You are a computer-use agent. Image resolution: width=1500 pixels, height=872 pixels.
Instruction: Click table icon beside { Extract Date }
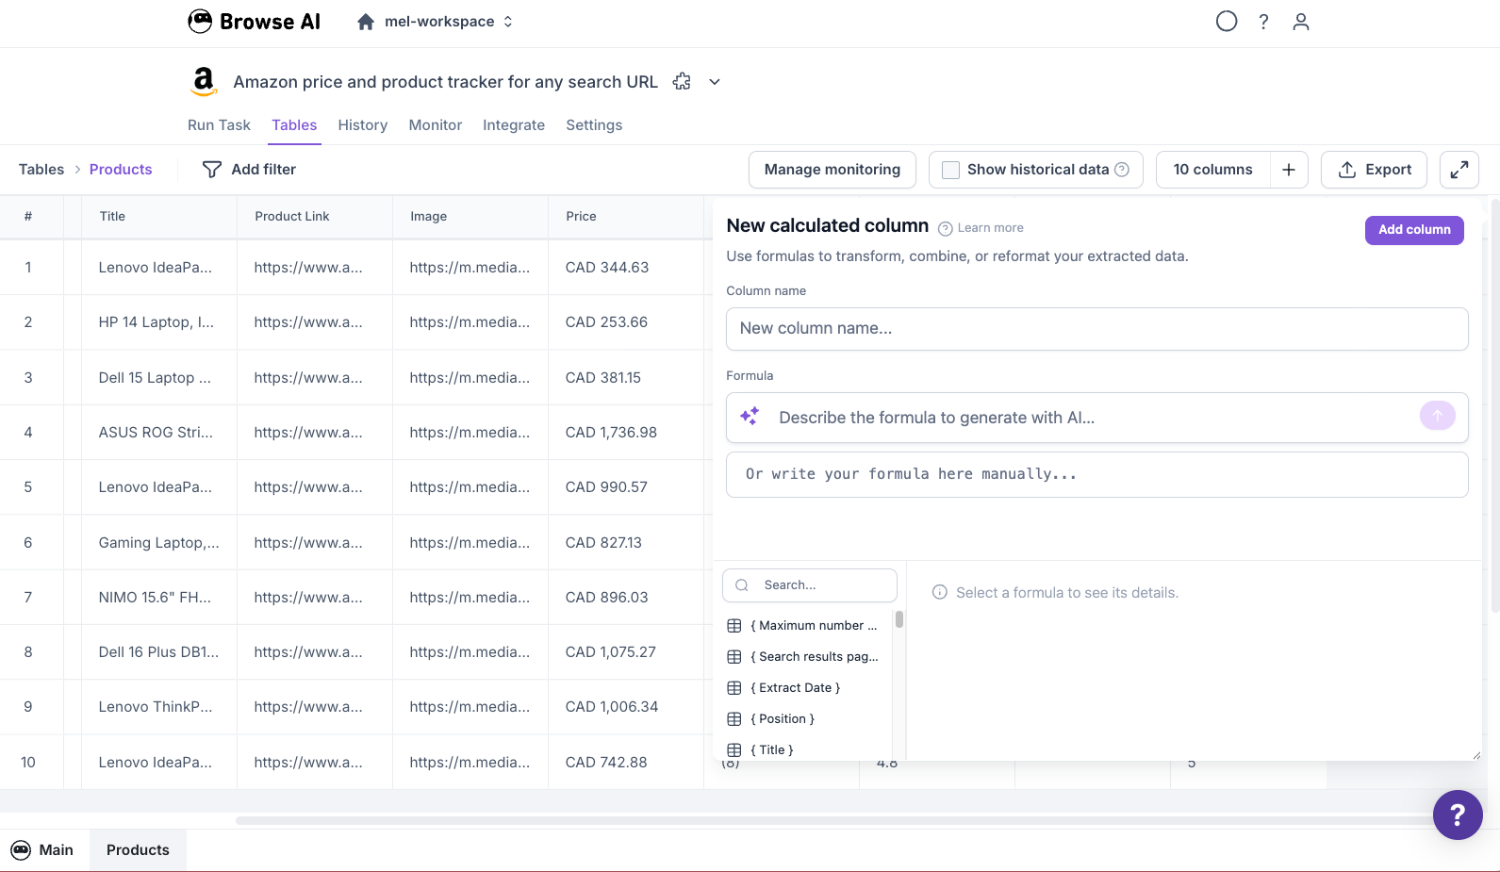click(x=734, y=688)
